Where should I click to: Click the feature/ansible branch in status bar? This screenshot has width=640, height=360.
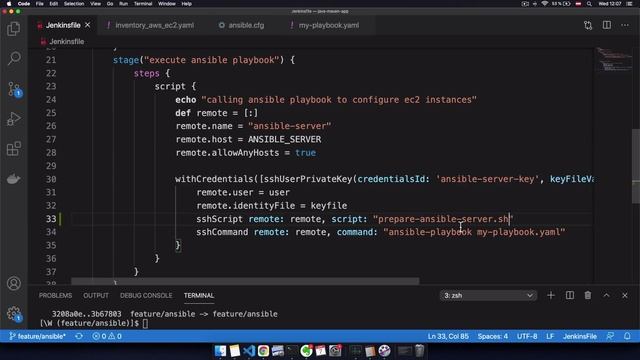coord(38,336)
